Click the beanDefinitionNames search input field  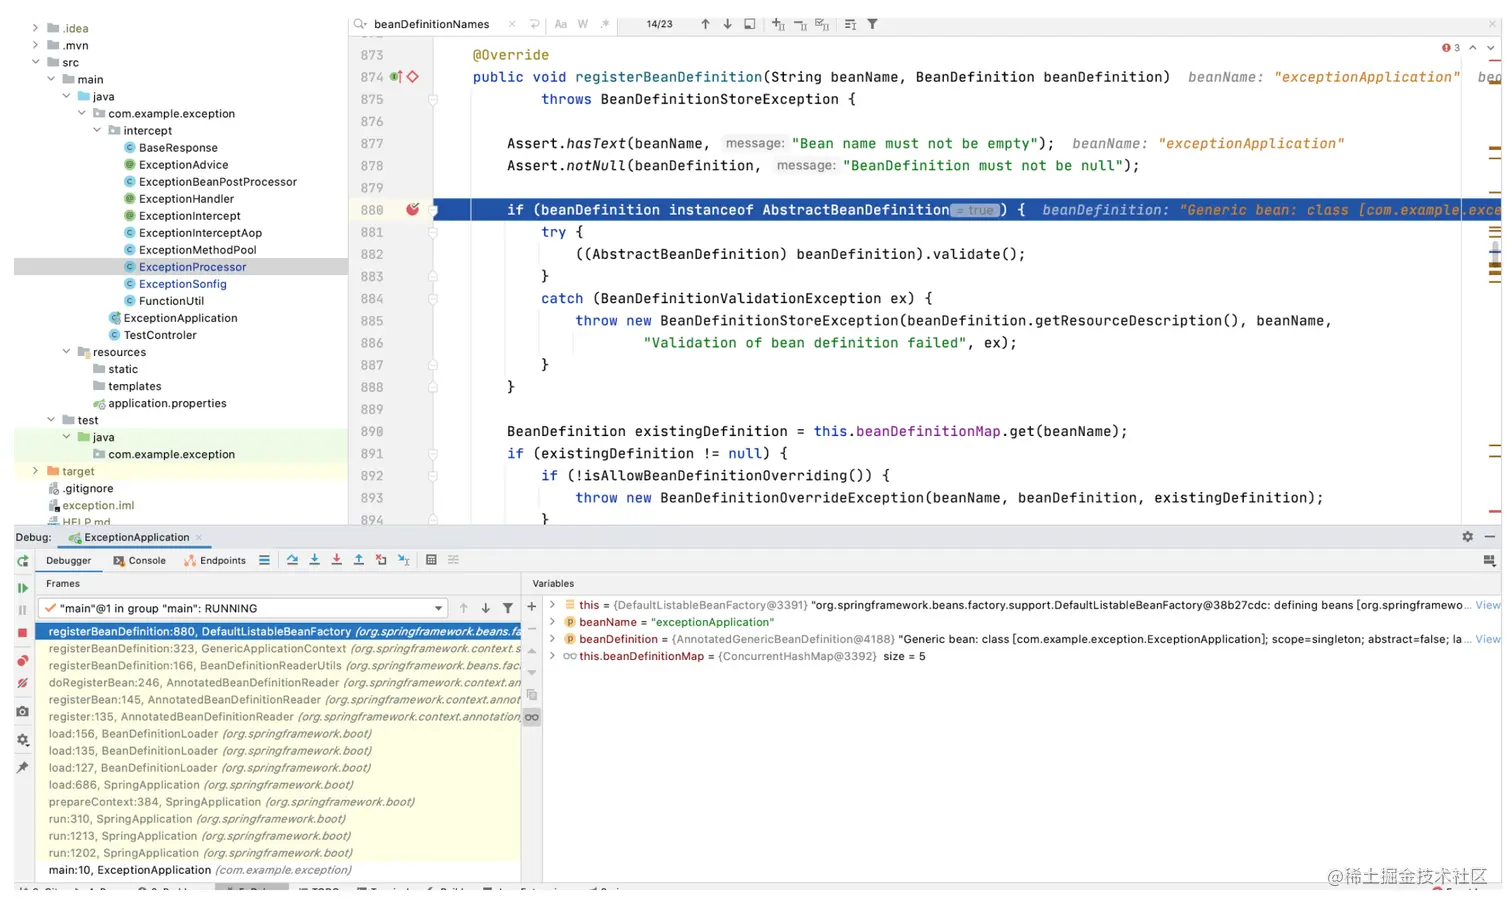432,24
